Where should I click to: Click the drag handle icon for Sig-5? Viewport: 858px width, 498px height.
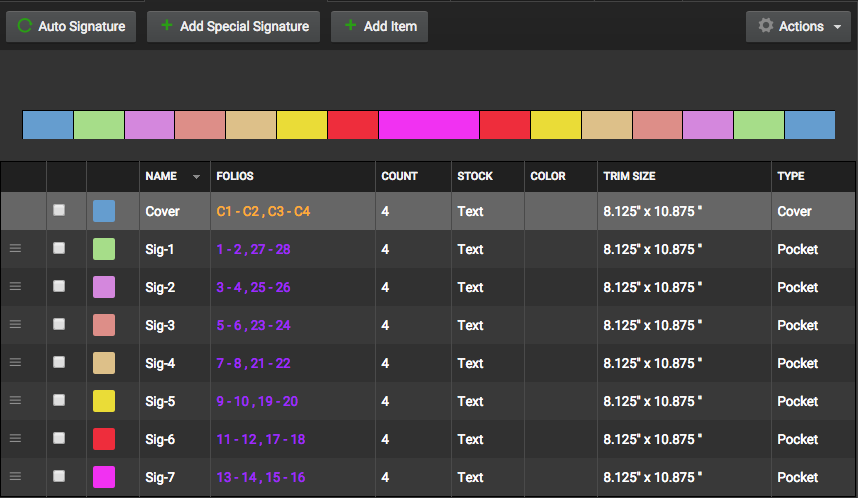(15, 401)
